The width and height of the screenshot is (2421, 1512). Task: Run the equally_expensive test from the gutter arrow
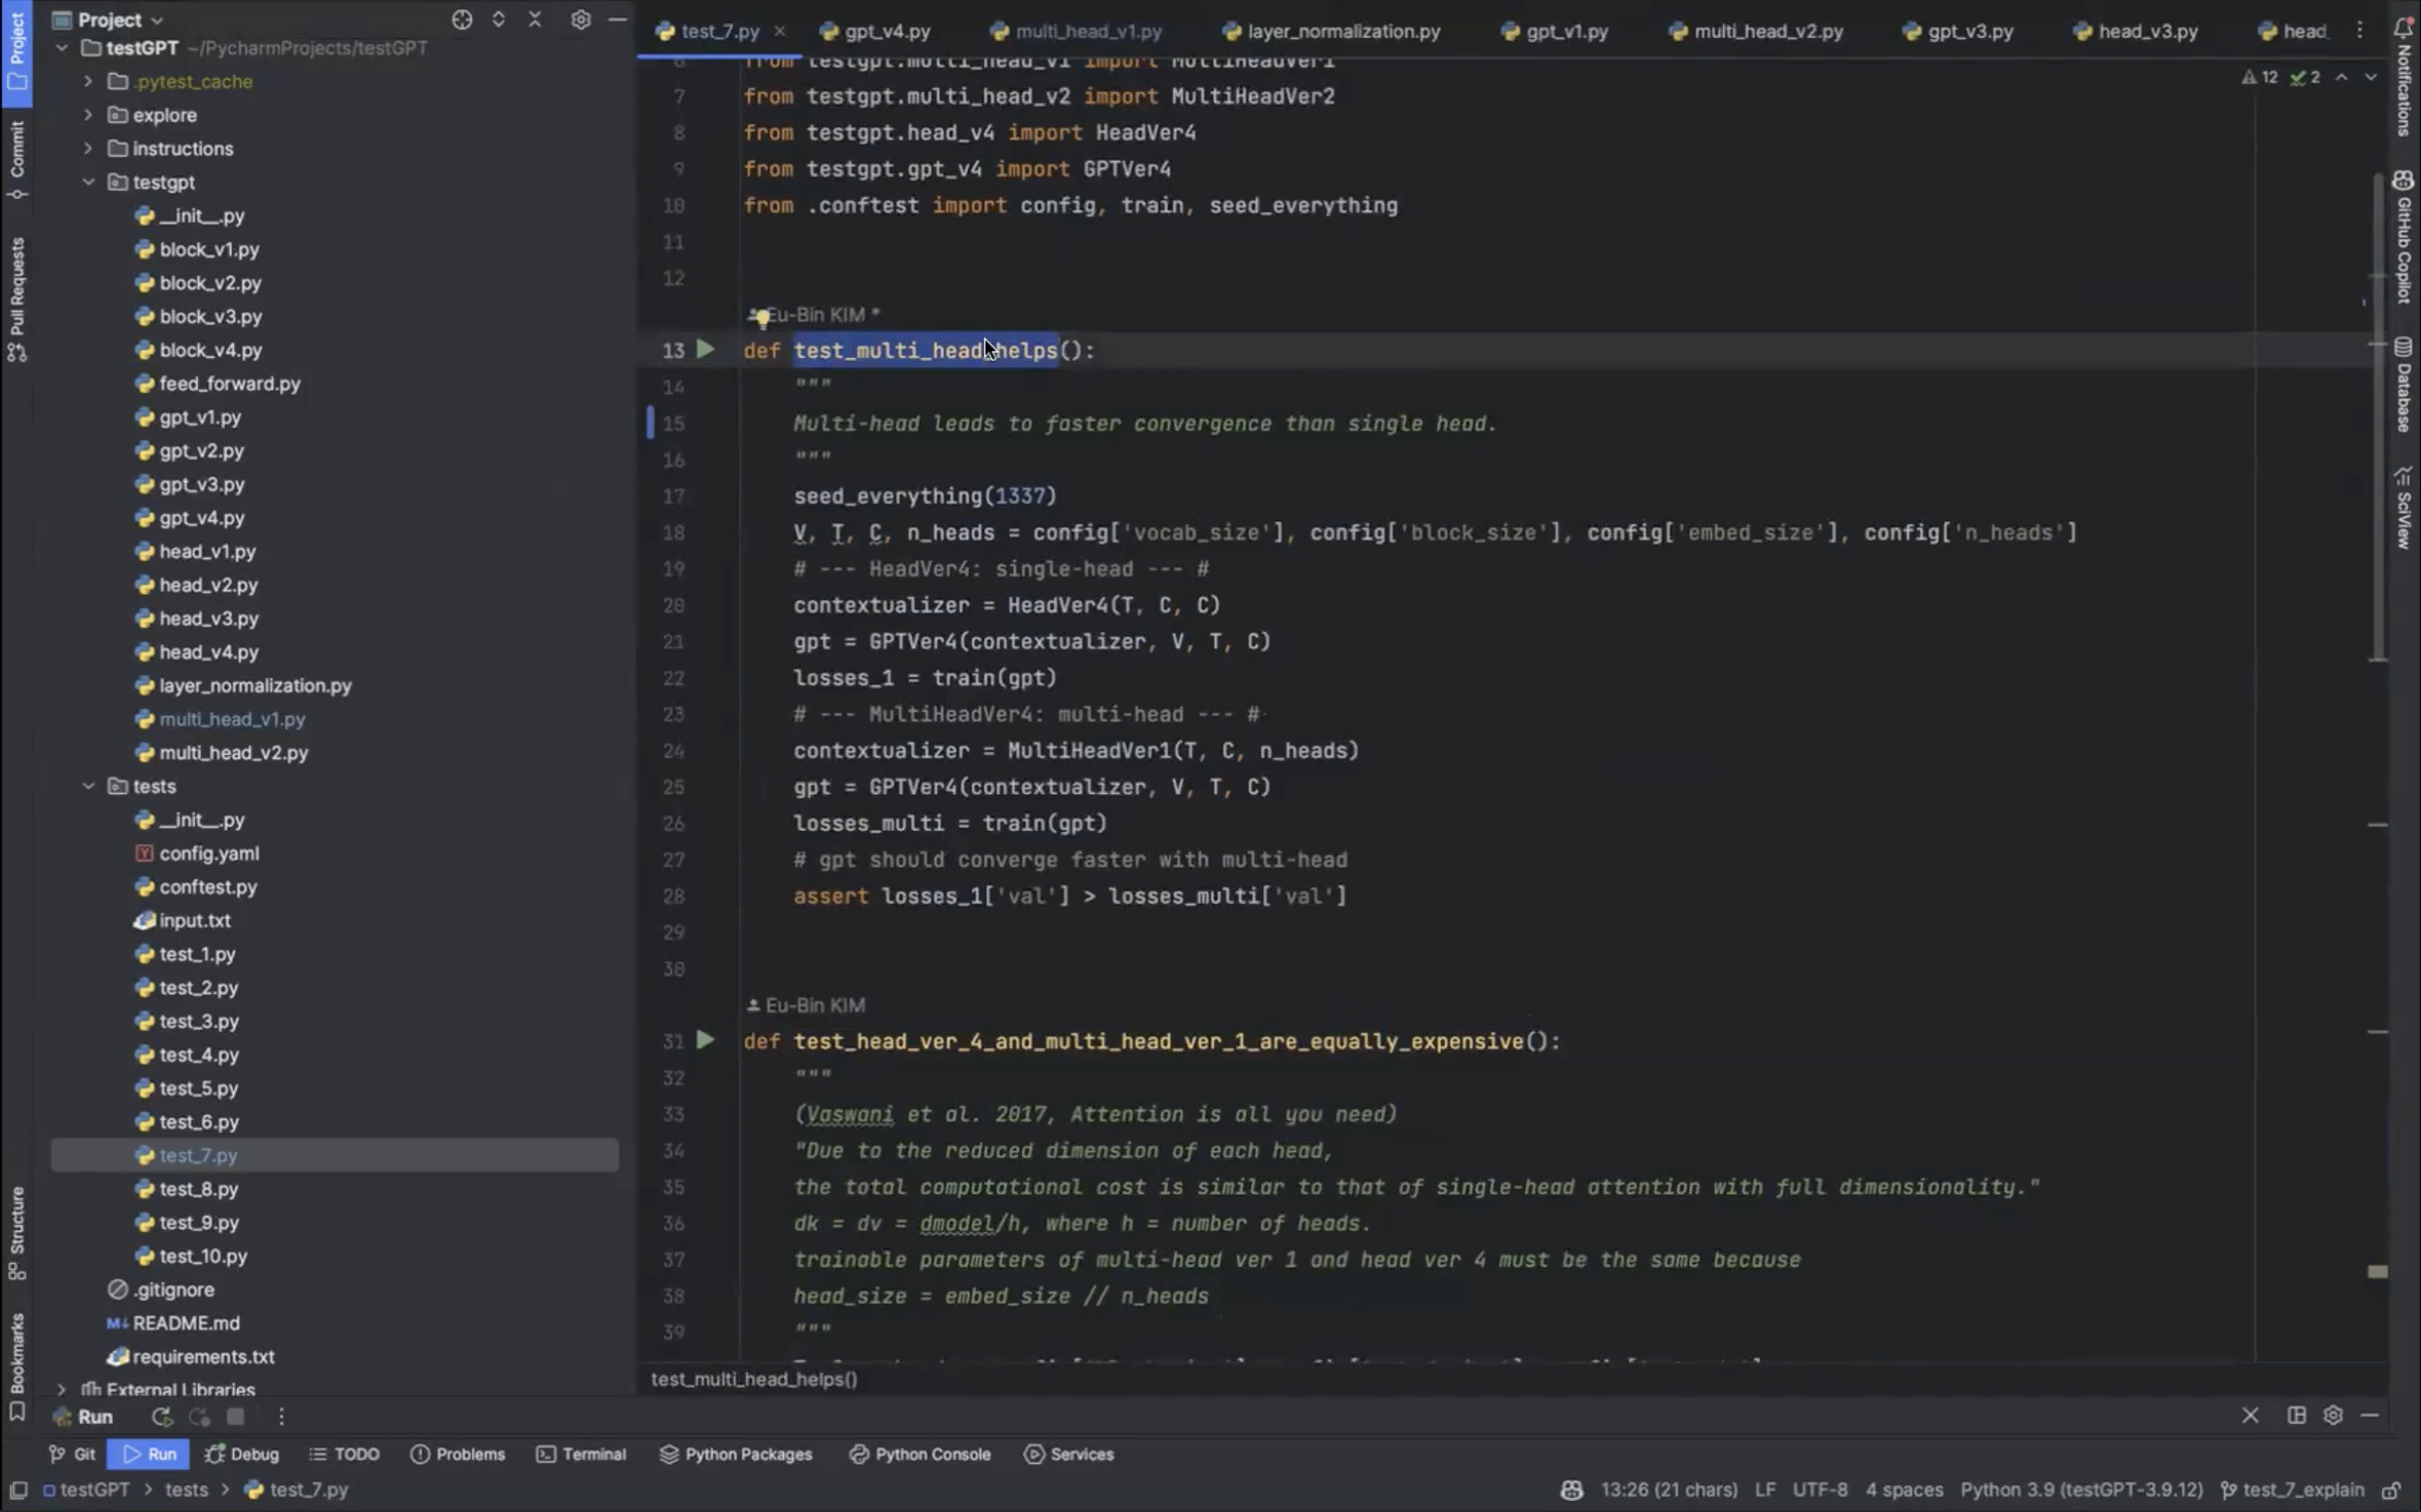[x=705, y=1040]
